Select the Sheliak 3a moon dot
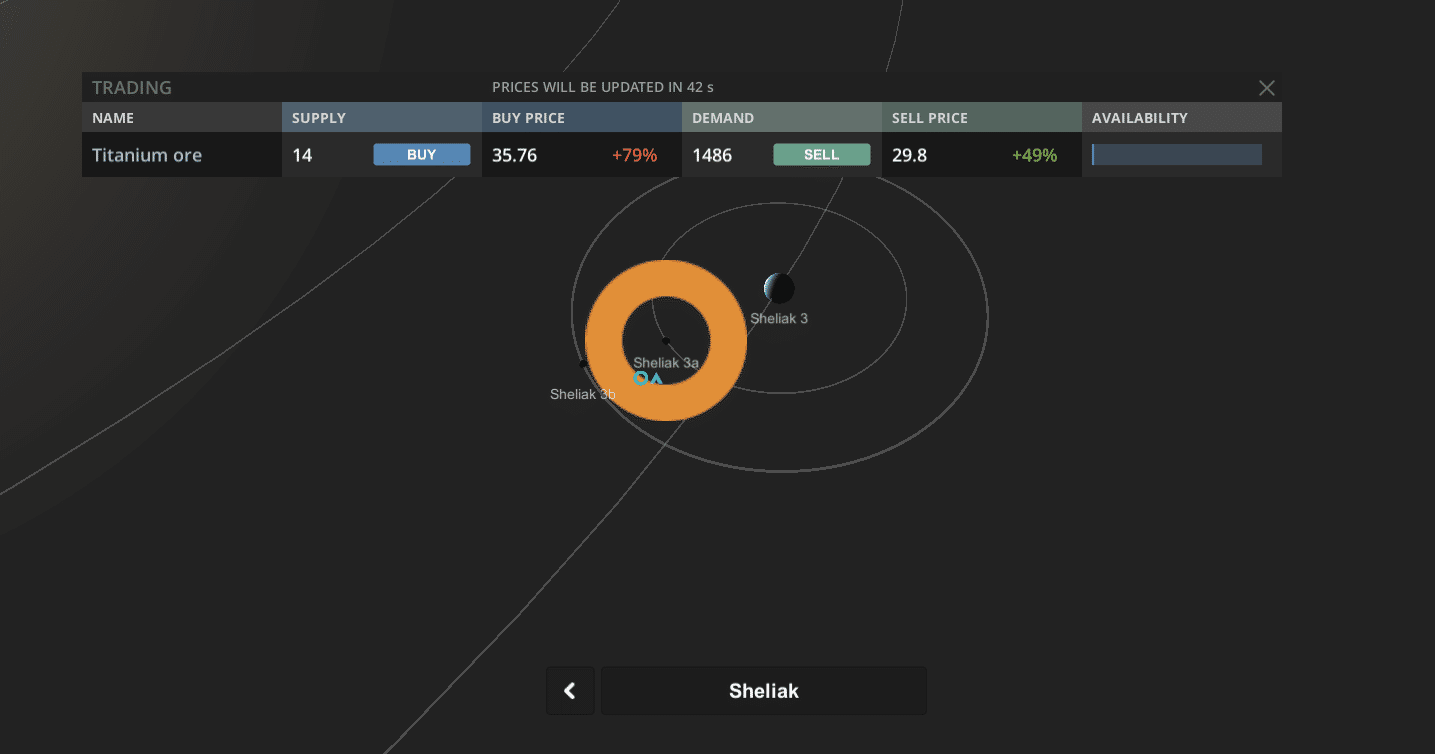Viewport: 1435px width, 754px height. (666, 341)
